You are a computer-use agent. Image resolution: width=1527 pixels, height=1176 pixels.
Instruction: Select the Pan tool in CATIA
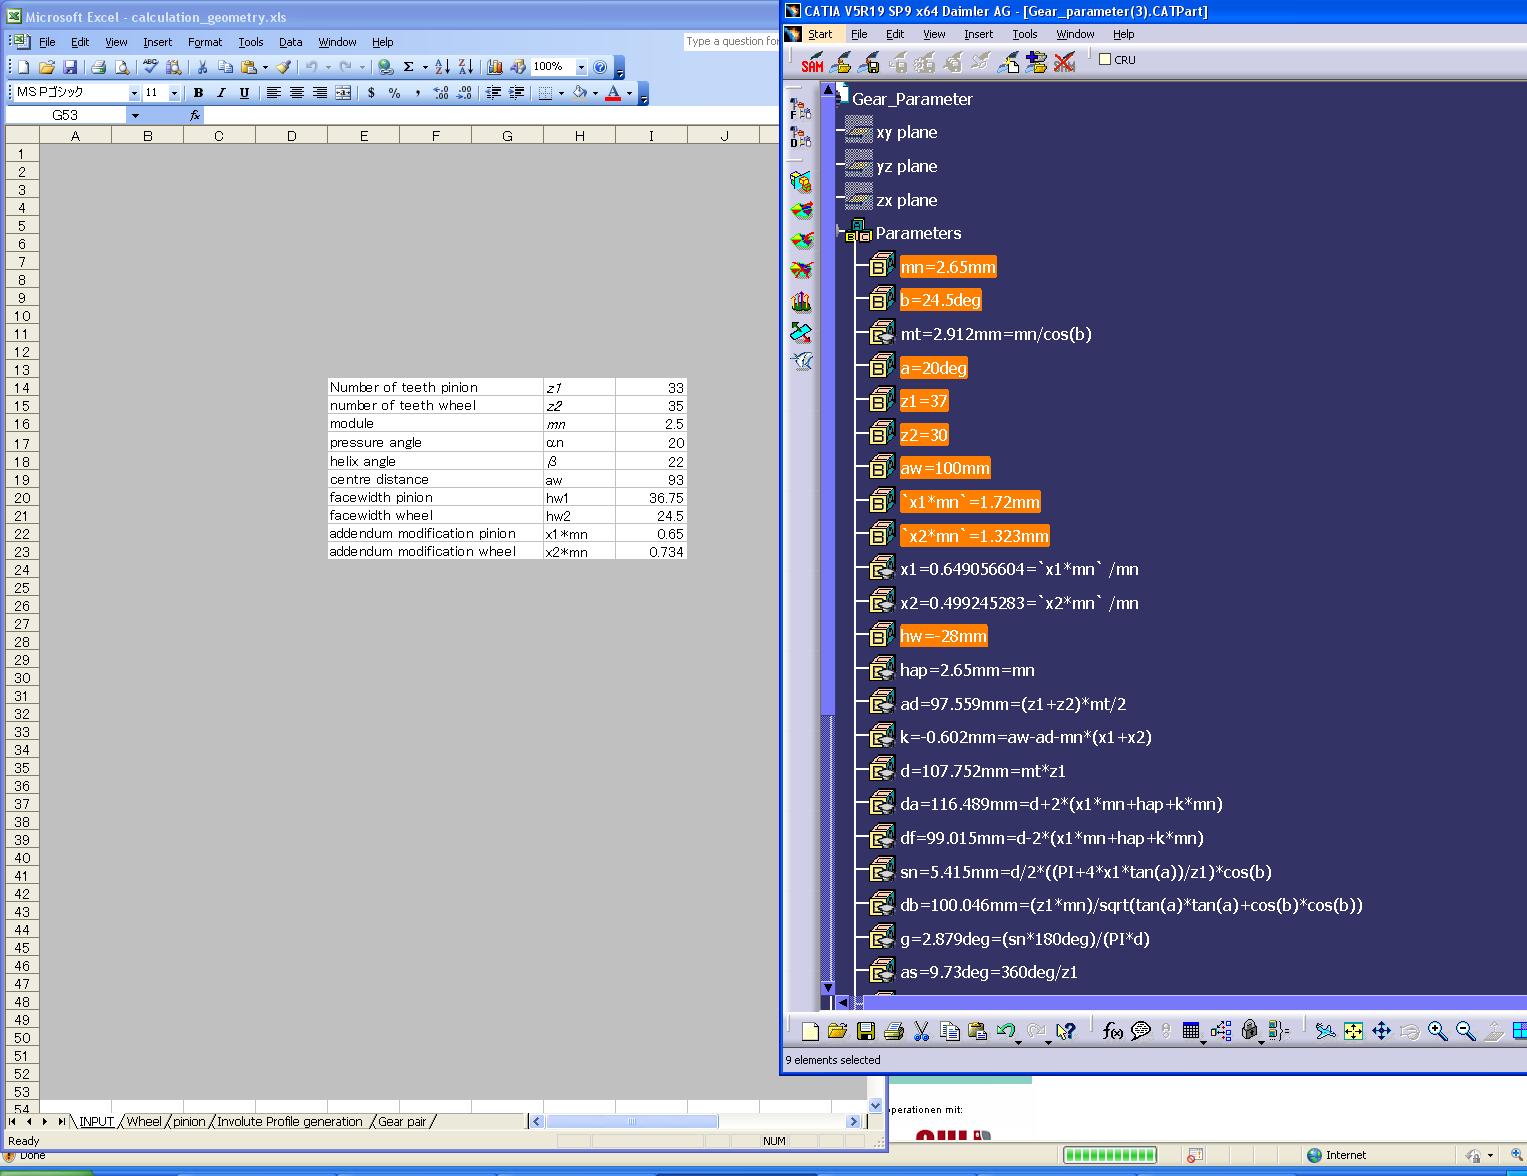tap(1381, 1031)
